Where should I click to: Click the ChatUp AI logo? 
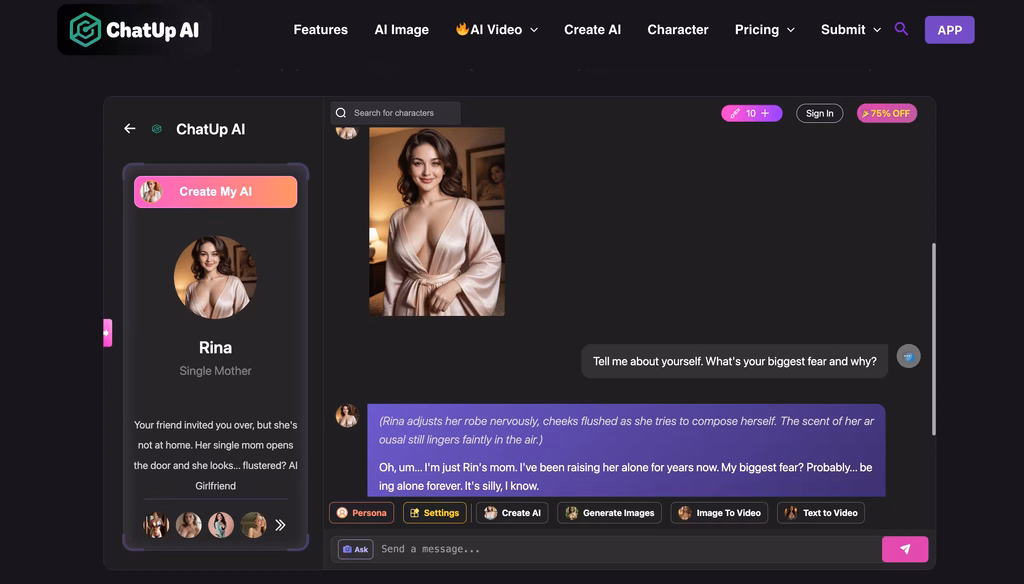[x=134, y=29]
